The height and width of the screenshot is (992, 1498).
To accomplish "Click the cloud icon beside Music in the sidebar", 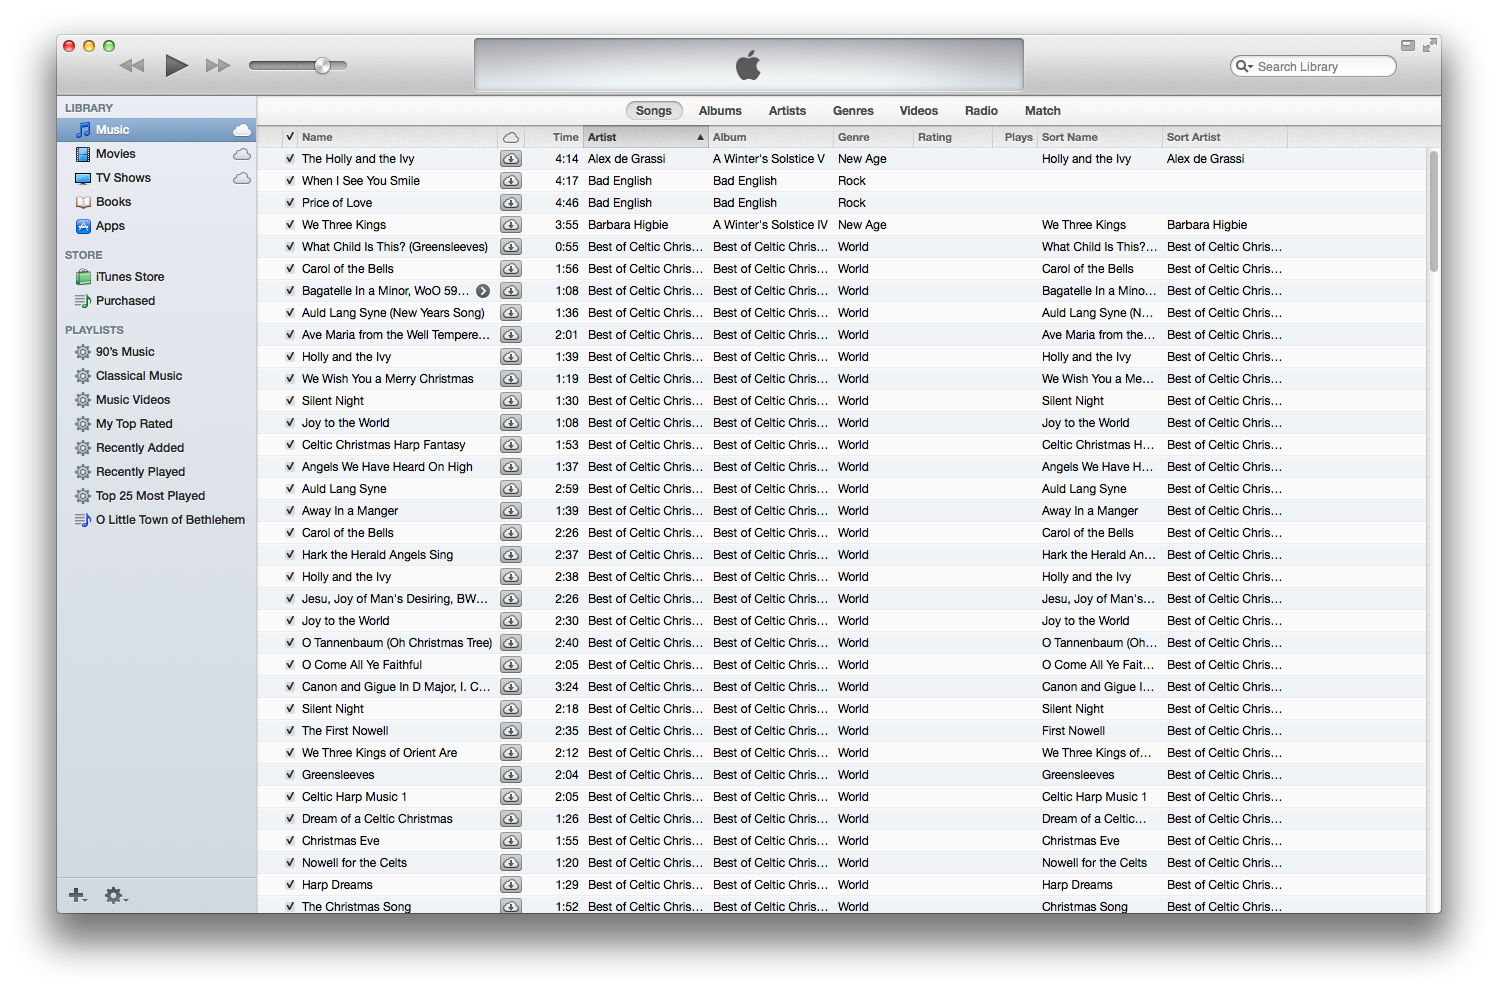I will (242, 130).
